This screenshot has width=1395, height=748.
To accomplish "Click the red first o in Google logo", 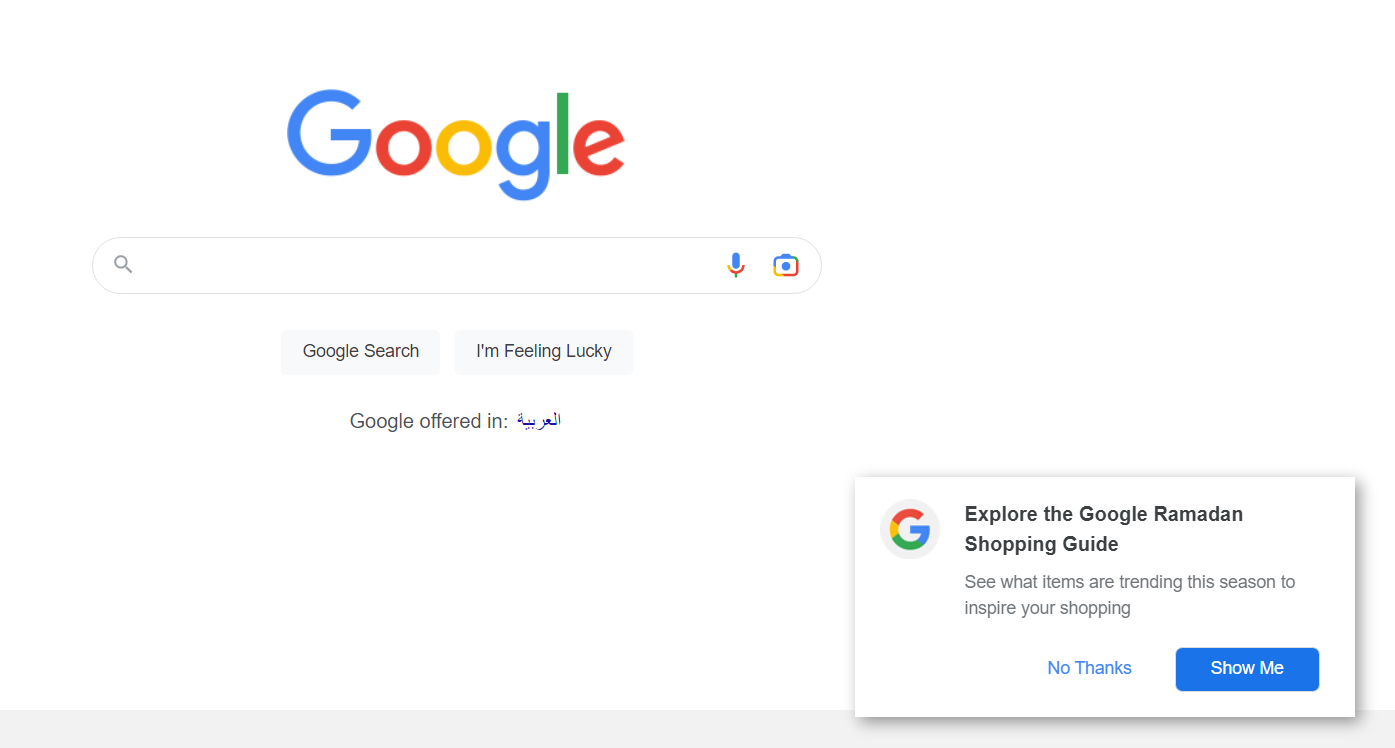I will pos(404,147).
